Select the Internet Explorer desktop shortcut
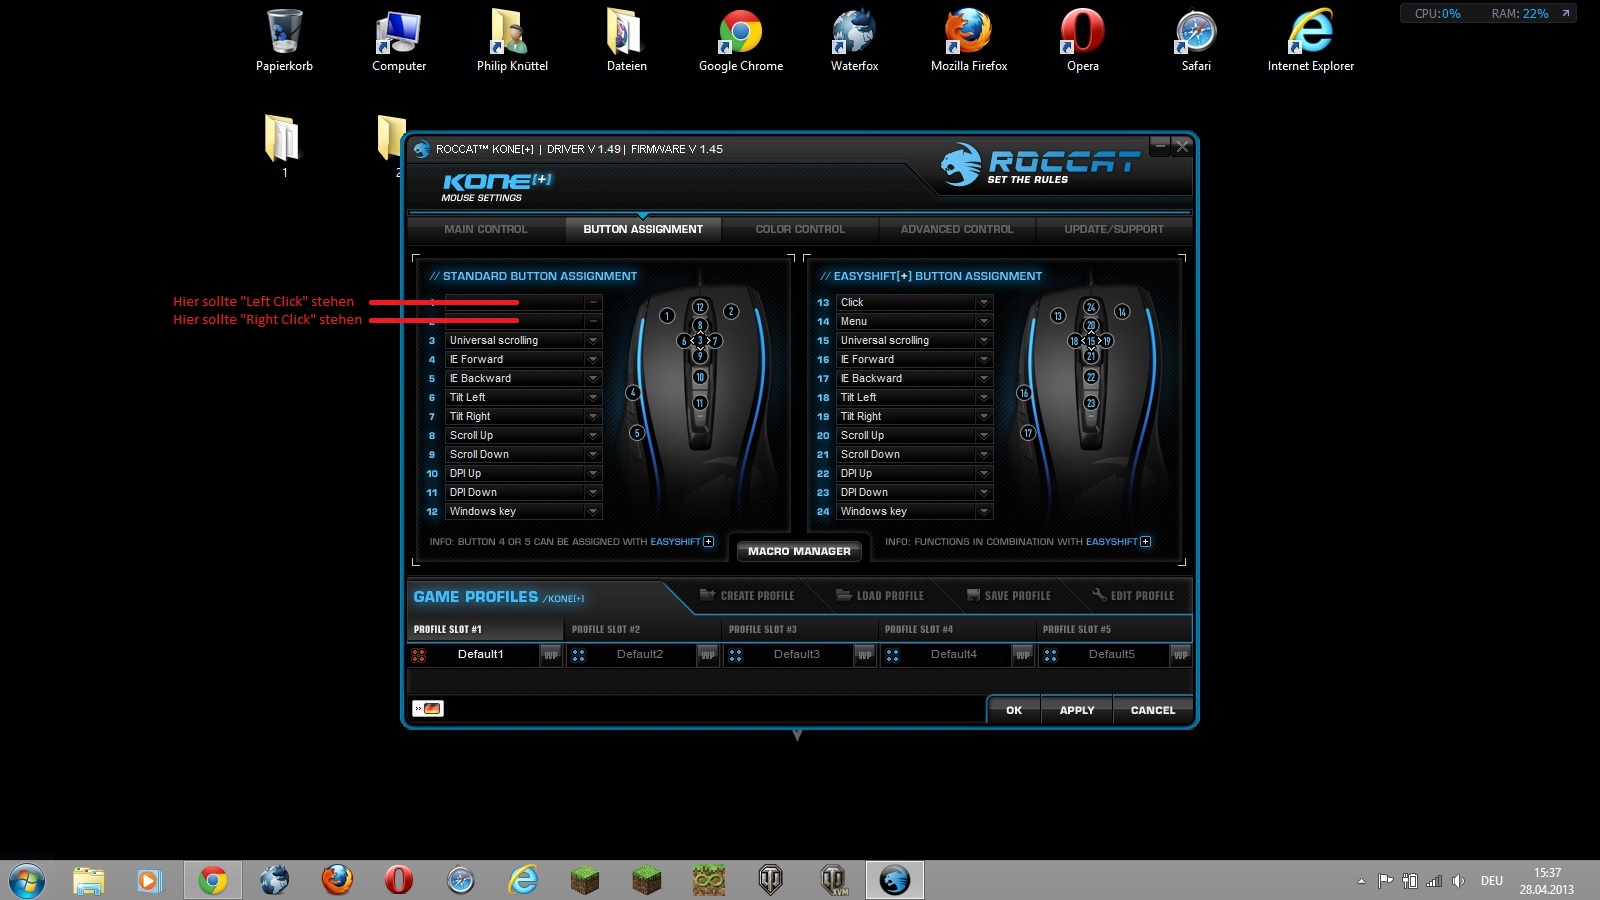Viewport: 1600px width, 900px height. [x=1311, y=40]
